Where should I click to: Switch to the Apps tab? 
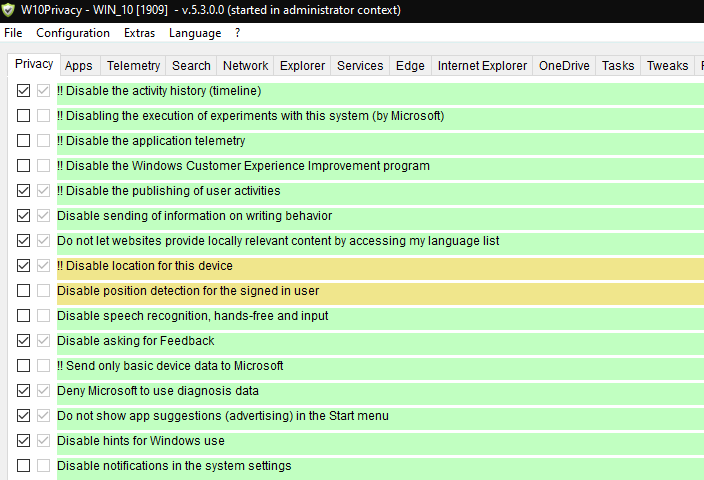79,66
